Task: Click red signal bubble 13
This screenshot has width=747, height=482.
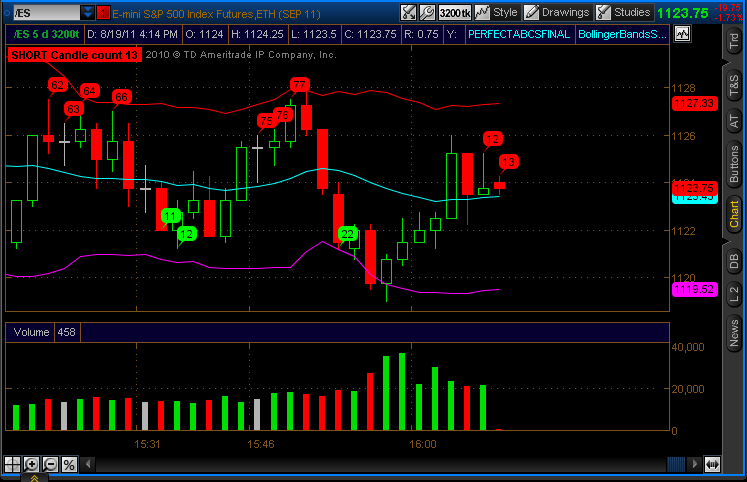Action: point(508,162)
